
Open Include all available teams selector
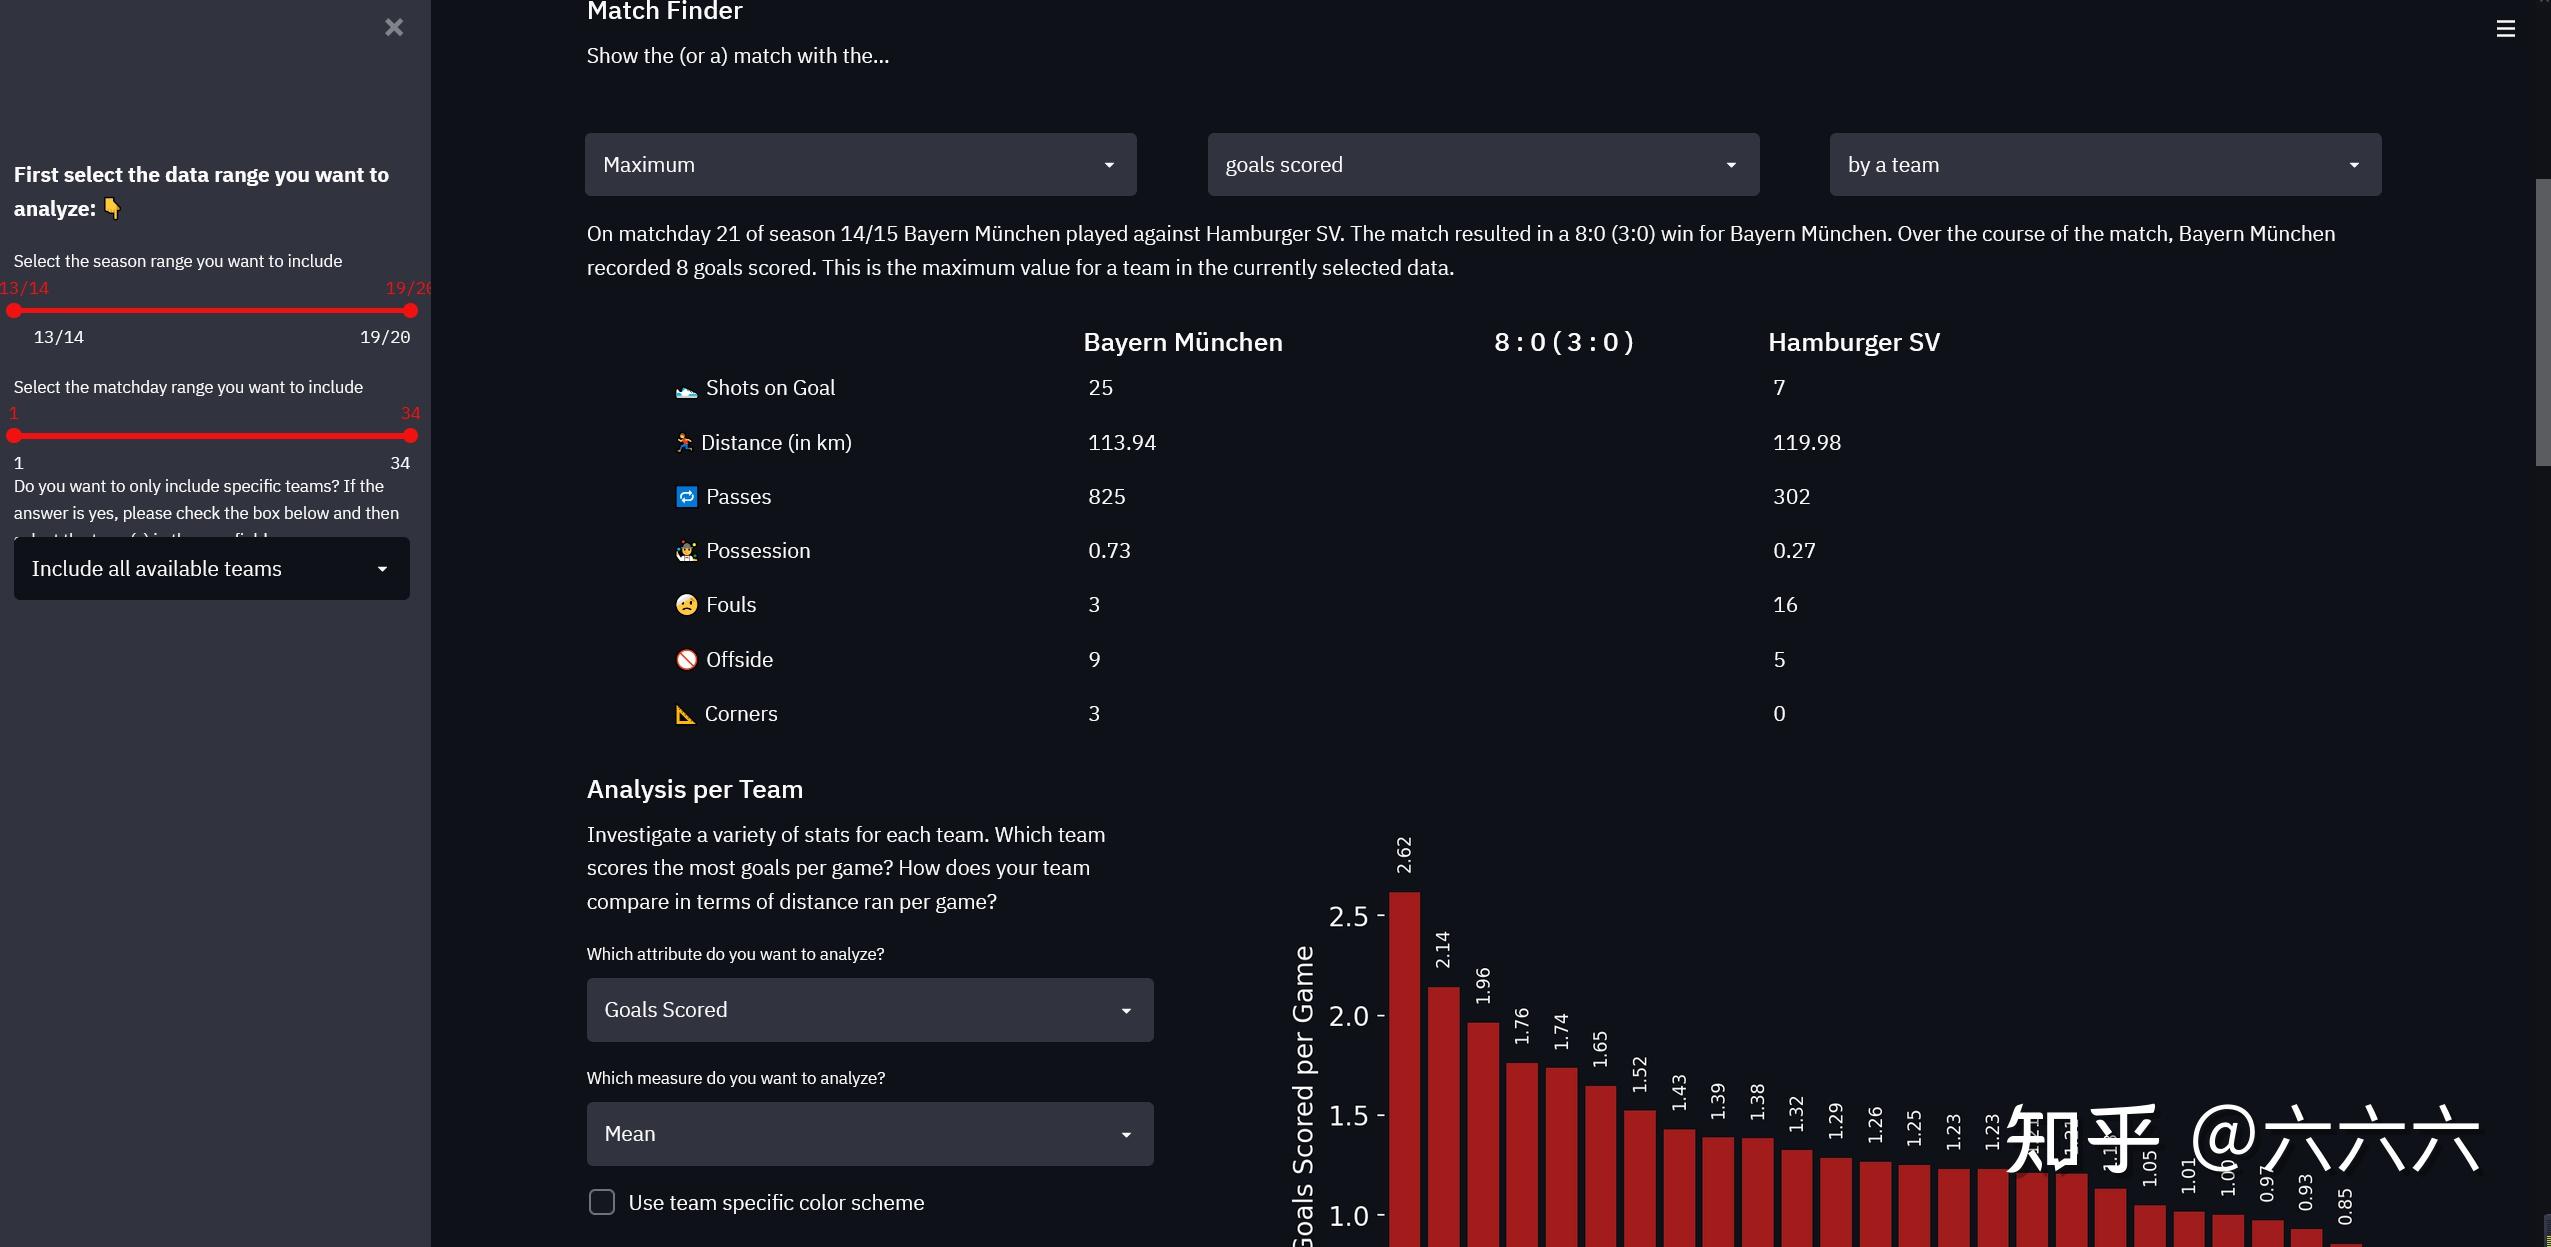(211, 569)
